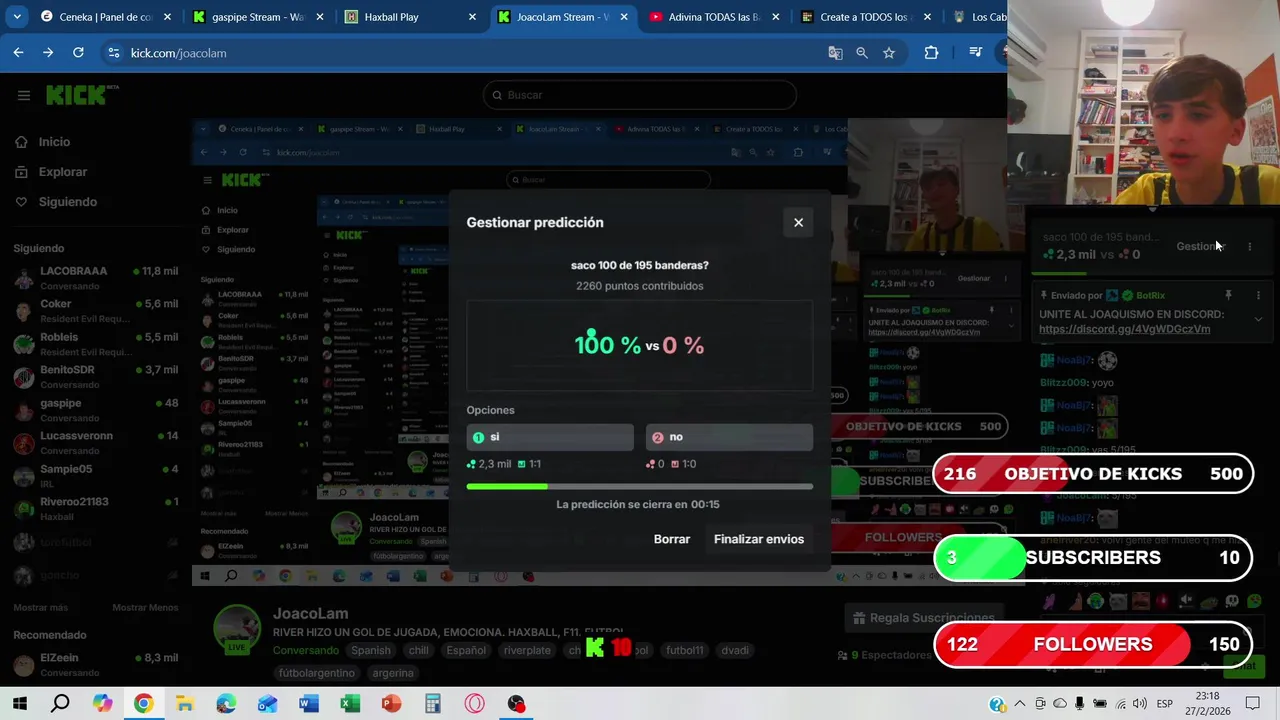This screenshot has height=720, width=1280.
Task: Go to Inicio in sidebar
Action: pos(54,142)
